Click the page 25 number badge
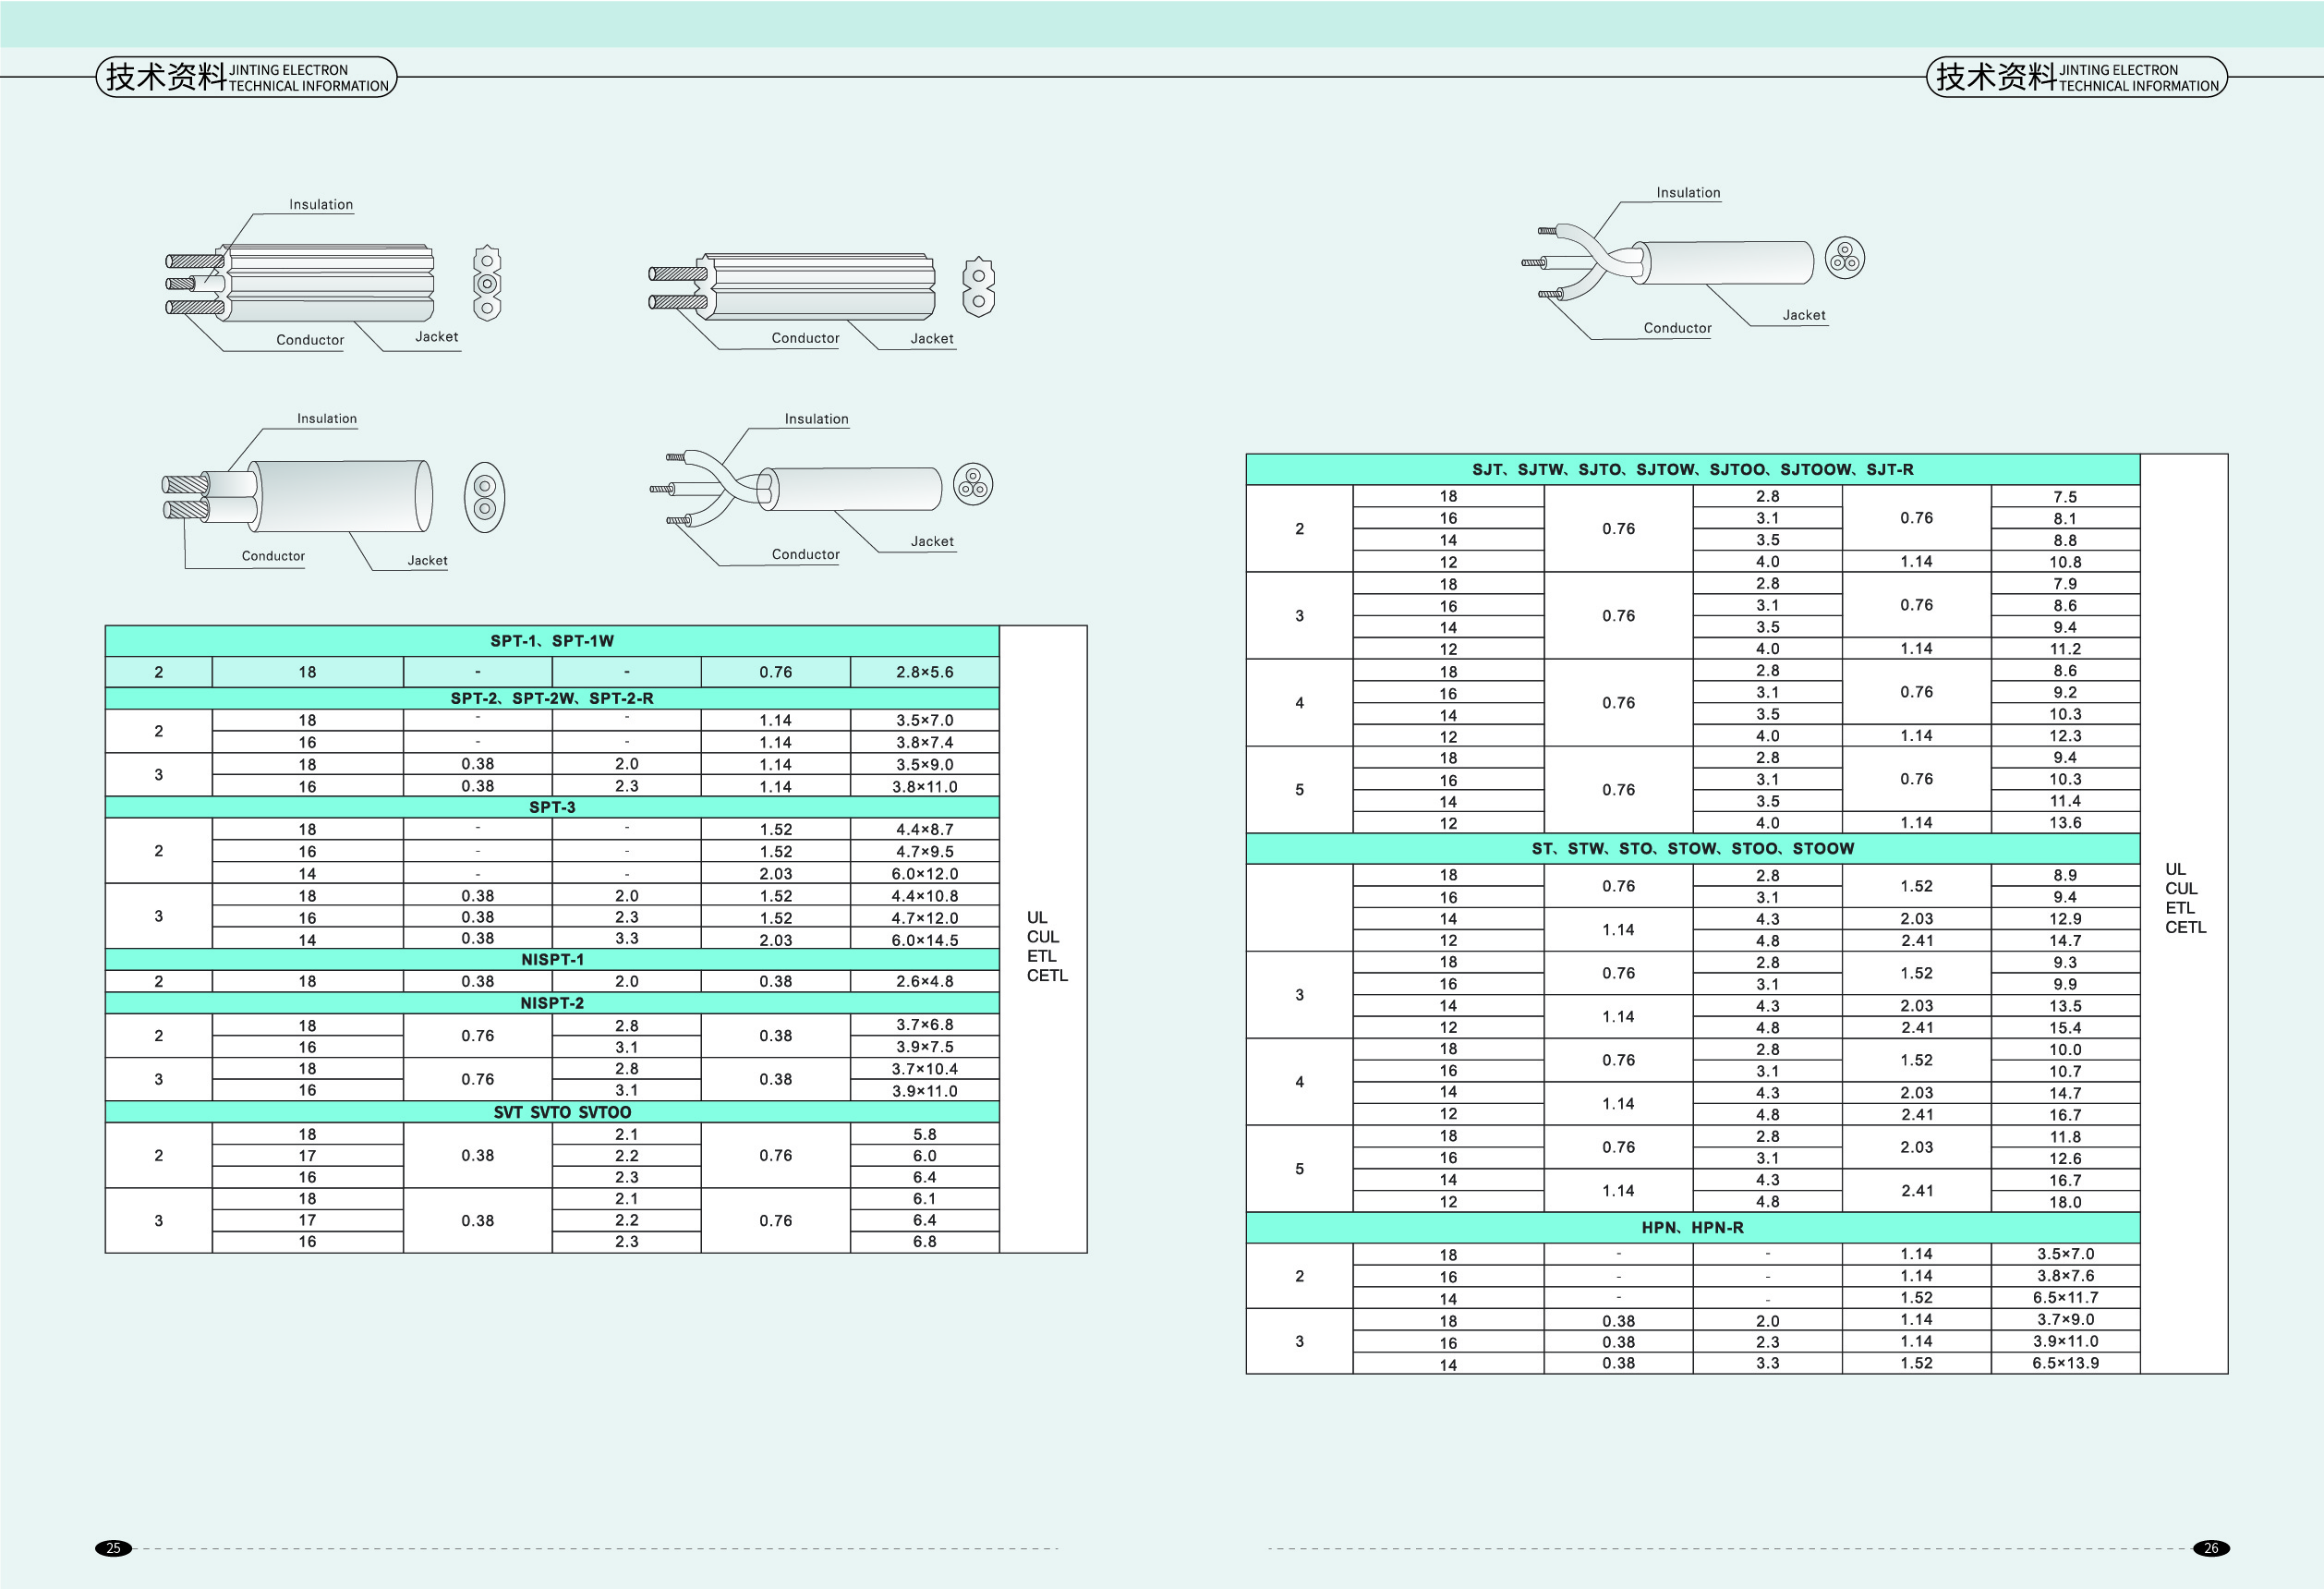Viewport: 2324px width, 1589px height. pyautogui.click(x=113, y=1548)
